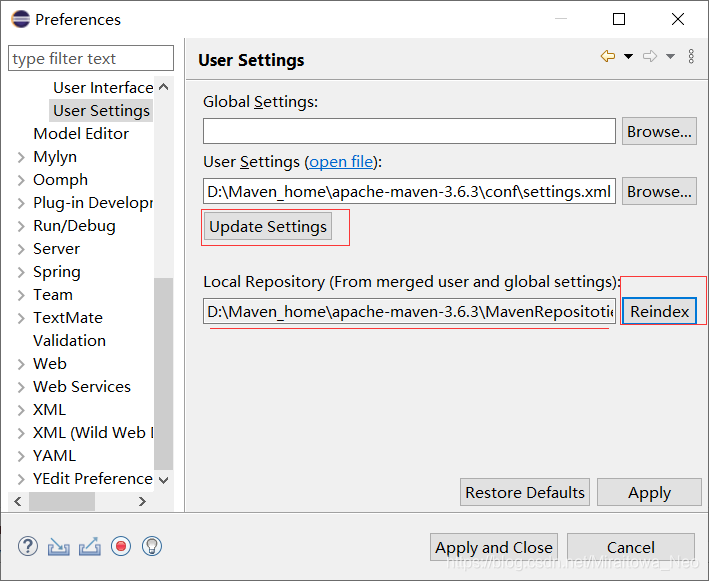709x581 pixels.
Task: Click the export preferences icon
Action: [x=90, y=546]
